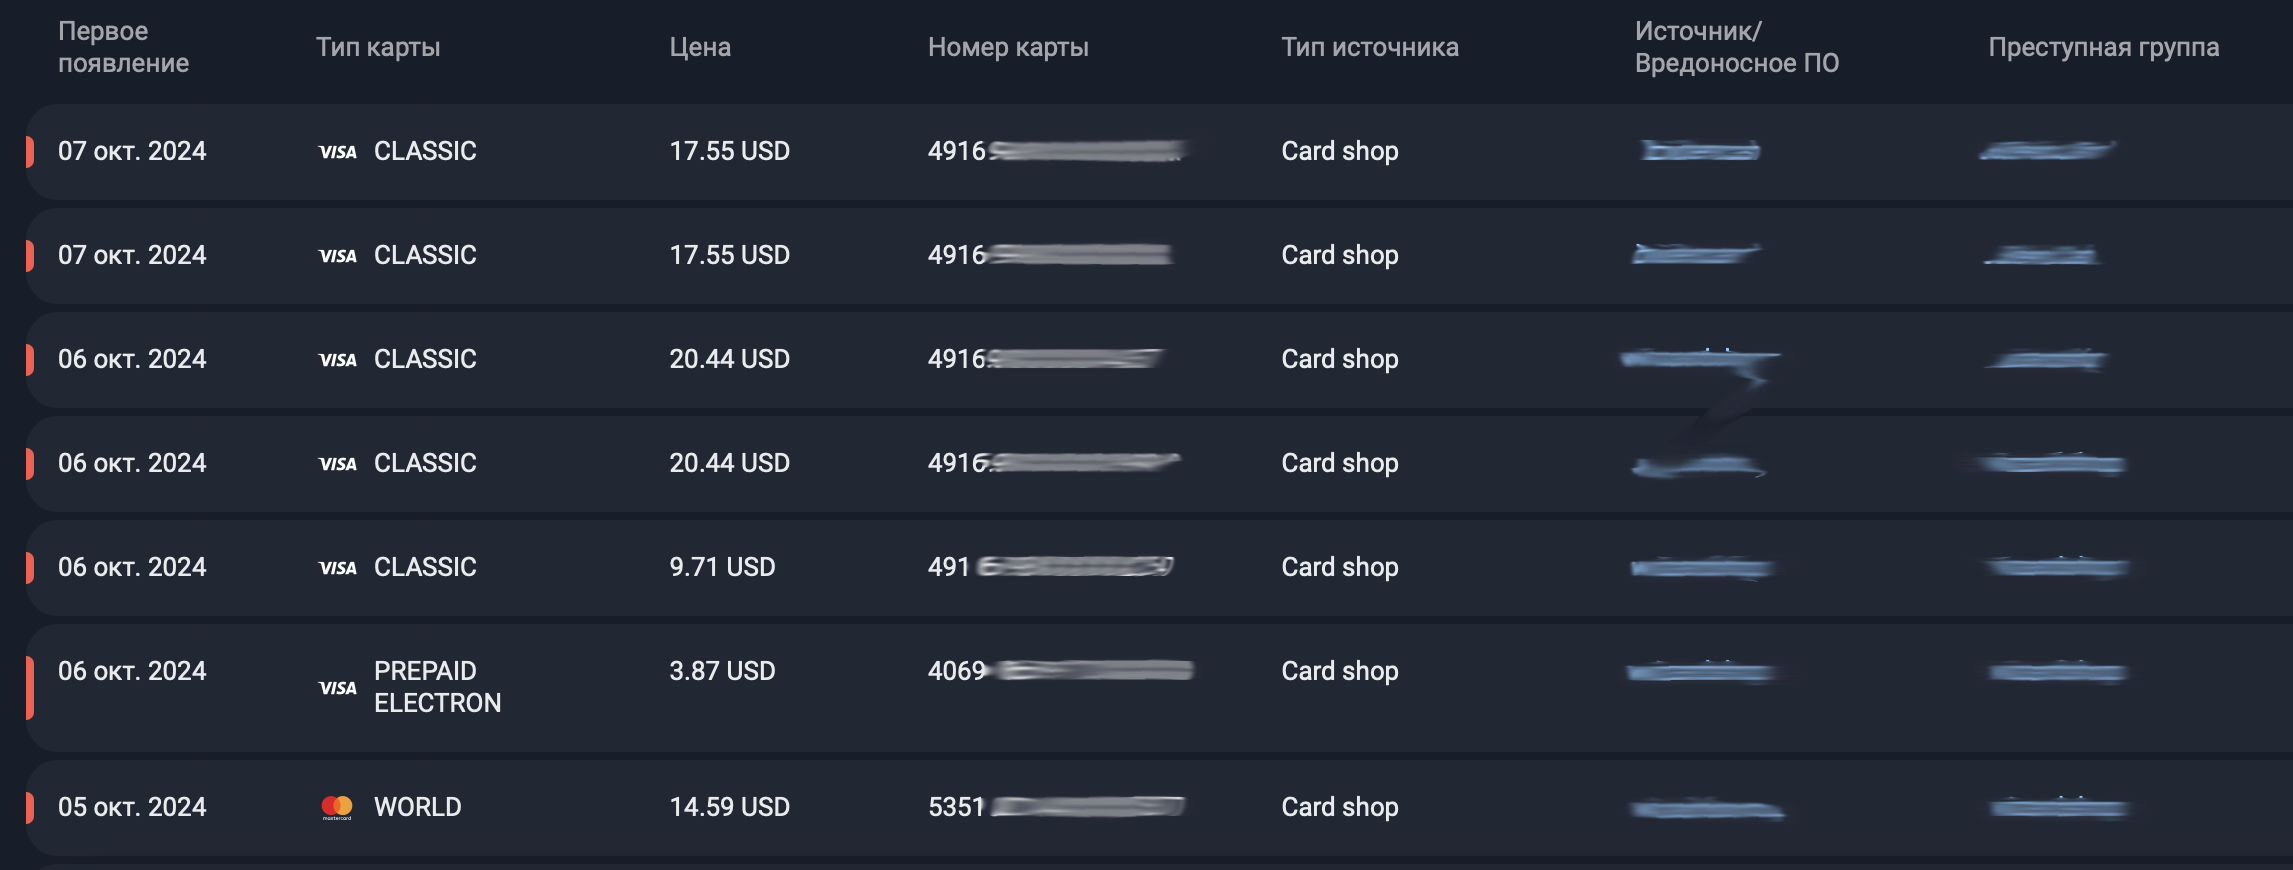Select the 05 окт. 2024 date cell
Viewport: 2293px width, 870px height.
pyautogui.click(x=132, y=807)
